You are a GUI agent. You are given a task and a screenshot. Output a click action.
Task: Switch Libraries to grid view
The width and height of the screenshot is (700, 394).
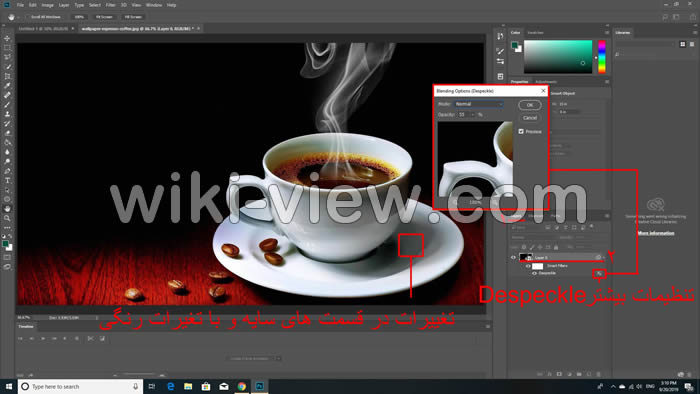click(683, 44)
